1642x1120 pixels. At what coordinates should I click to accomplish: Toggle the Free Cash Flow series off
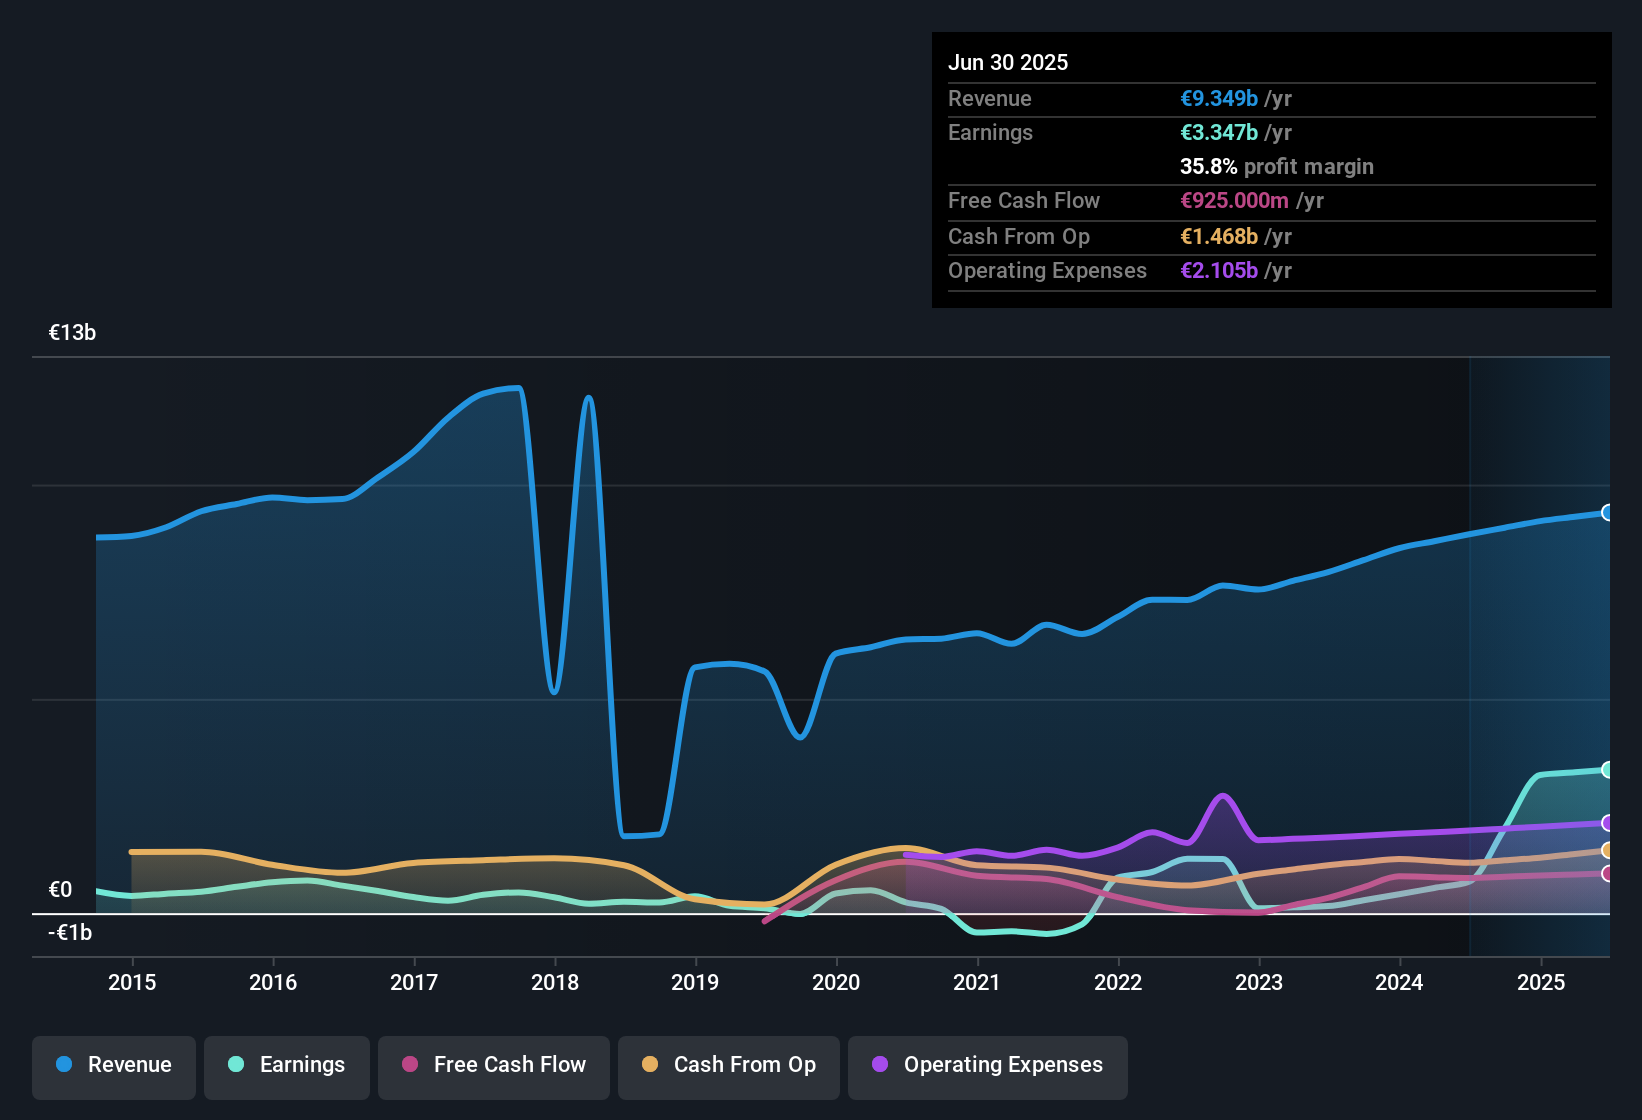[494, 1065]
